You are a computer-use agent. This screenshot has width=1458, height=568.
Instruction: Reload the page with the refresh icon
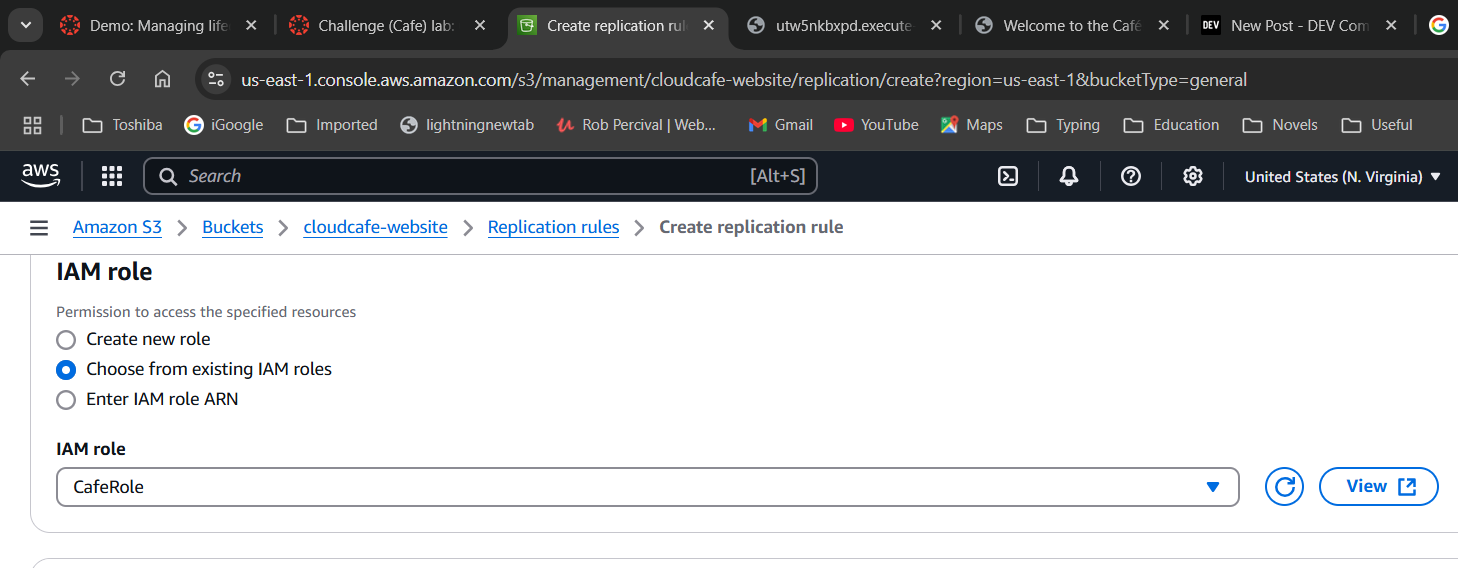[118, 79]
